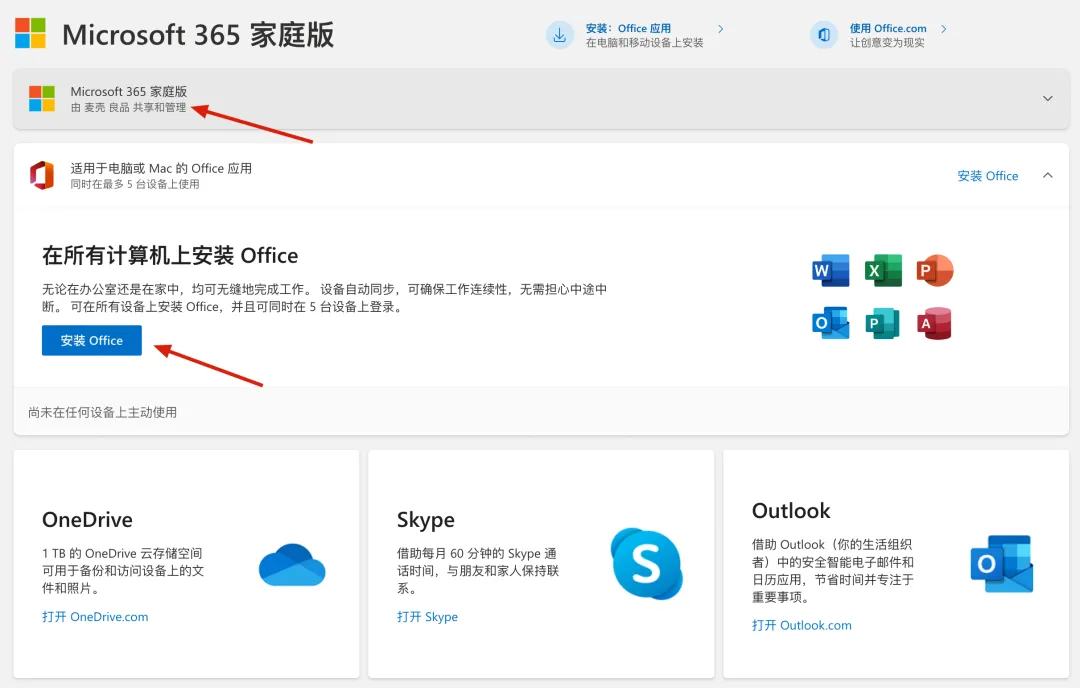Viewport: 1080px width, 688px height.
Task: Click the 尚未在任何设备上主动使用 status text
Action: 103,412
